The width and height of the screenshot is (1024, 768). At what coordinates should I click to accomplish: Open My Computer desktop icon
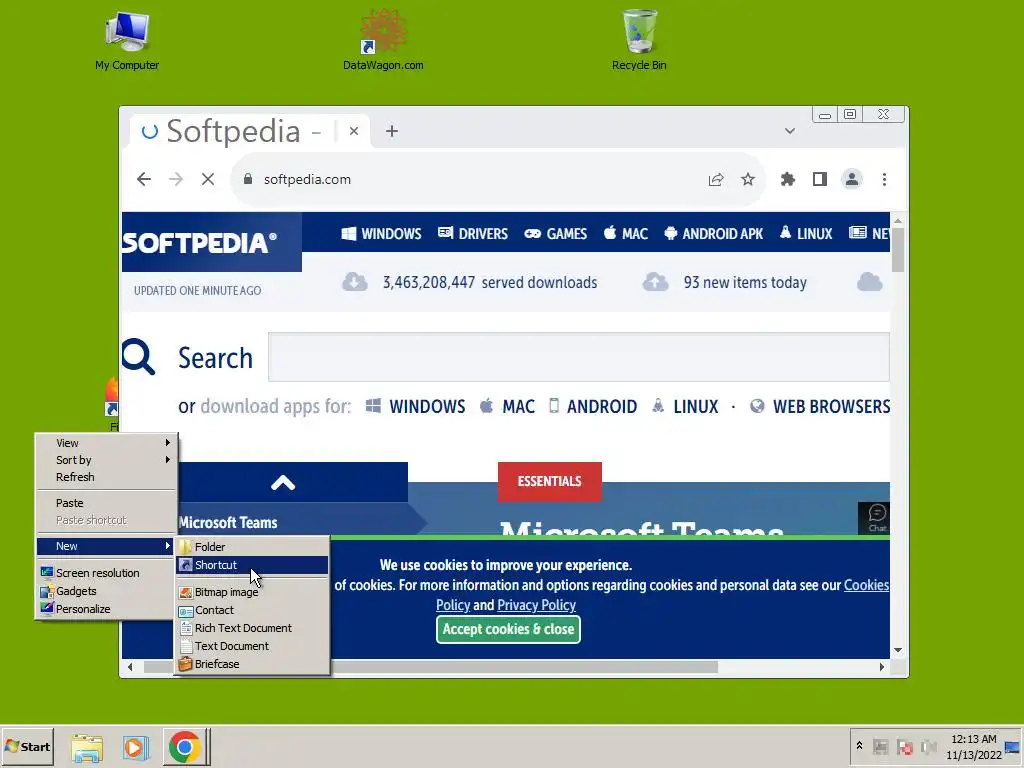click(x=127, y=40)
